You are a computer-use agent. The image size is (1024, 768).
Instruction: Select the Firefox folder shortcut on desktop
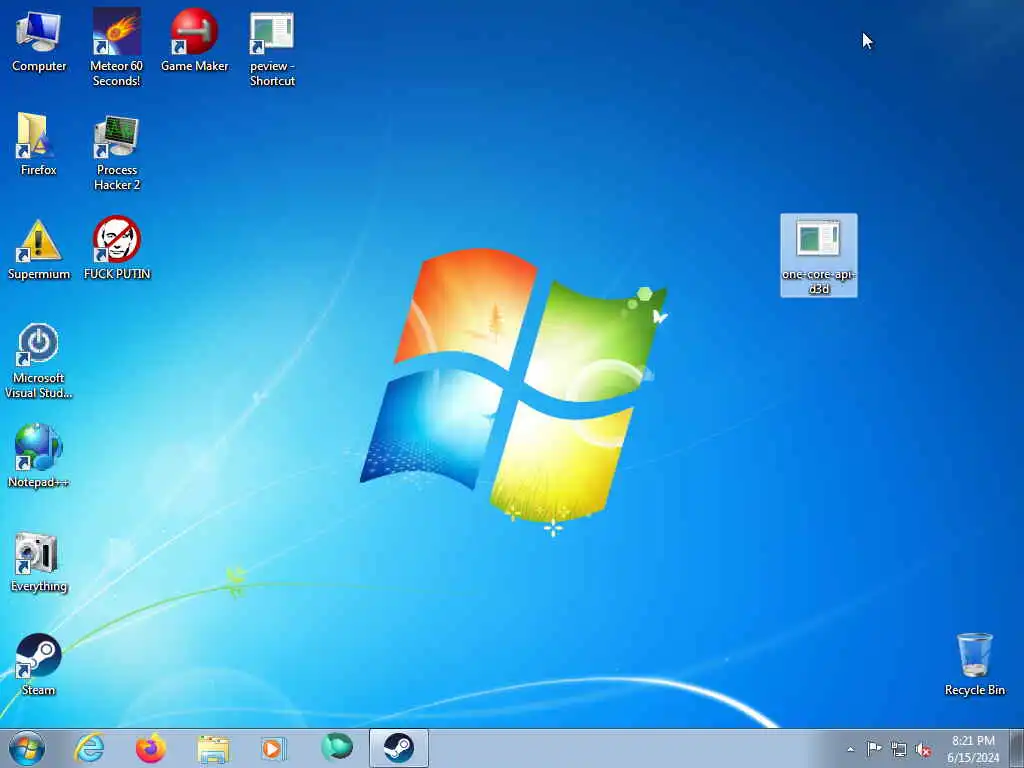point(39,144)
